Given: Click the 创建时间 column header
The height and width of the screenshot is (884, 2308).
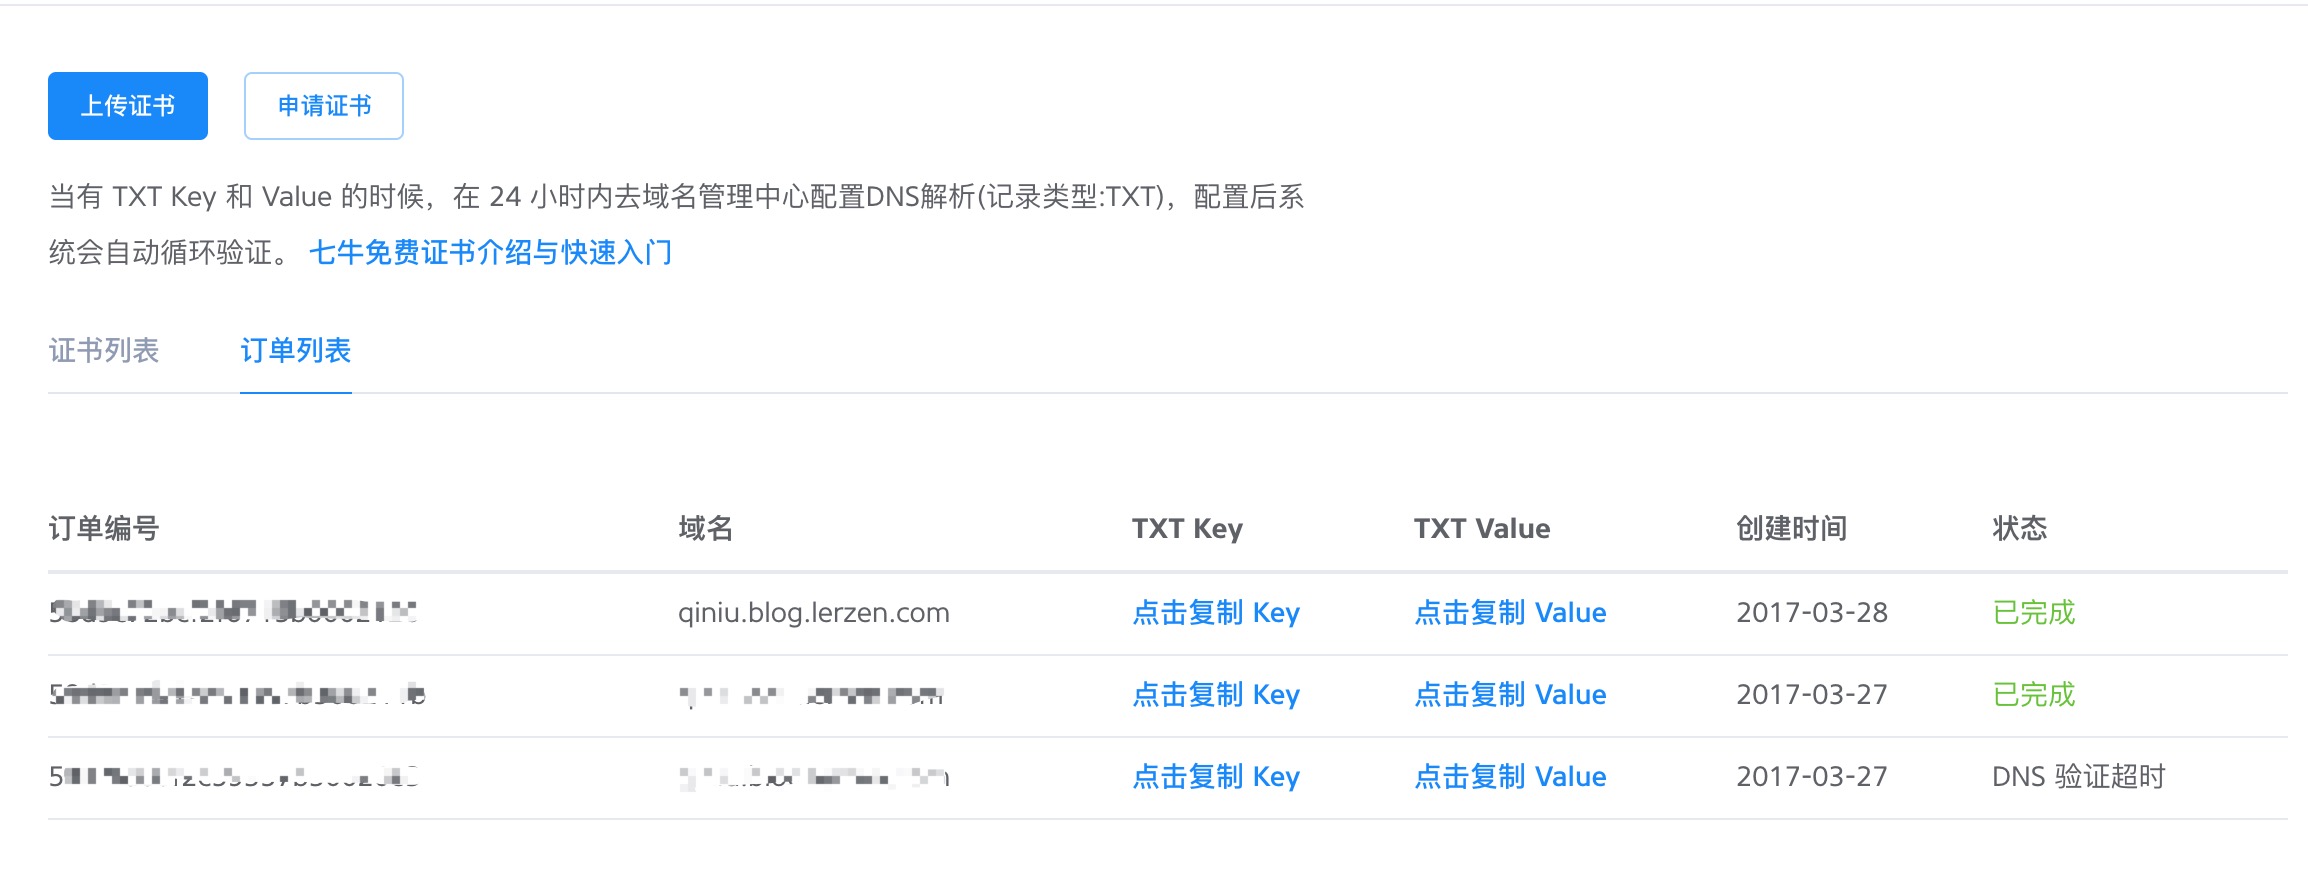Looking at the screenshot, I should pyautogui.click(x=1792, y=528).
